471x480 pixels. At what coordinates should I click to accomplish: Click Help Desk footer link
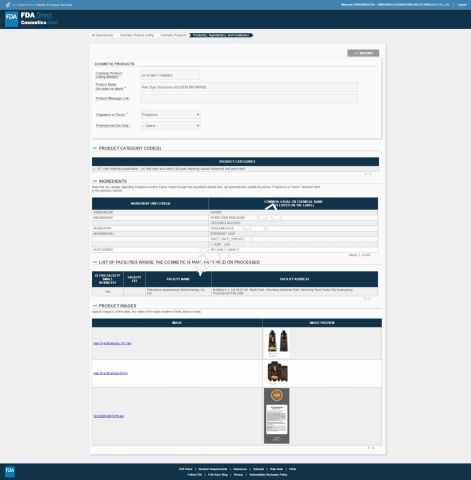coord(276,469)
